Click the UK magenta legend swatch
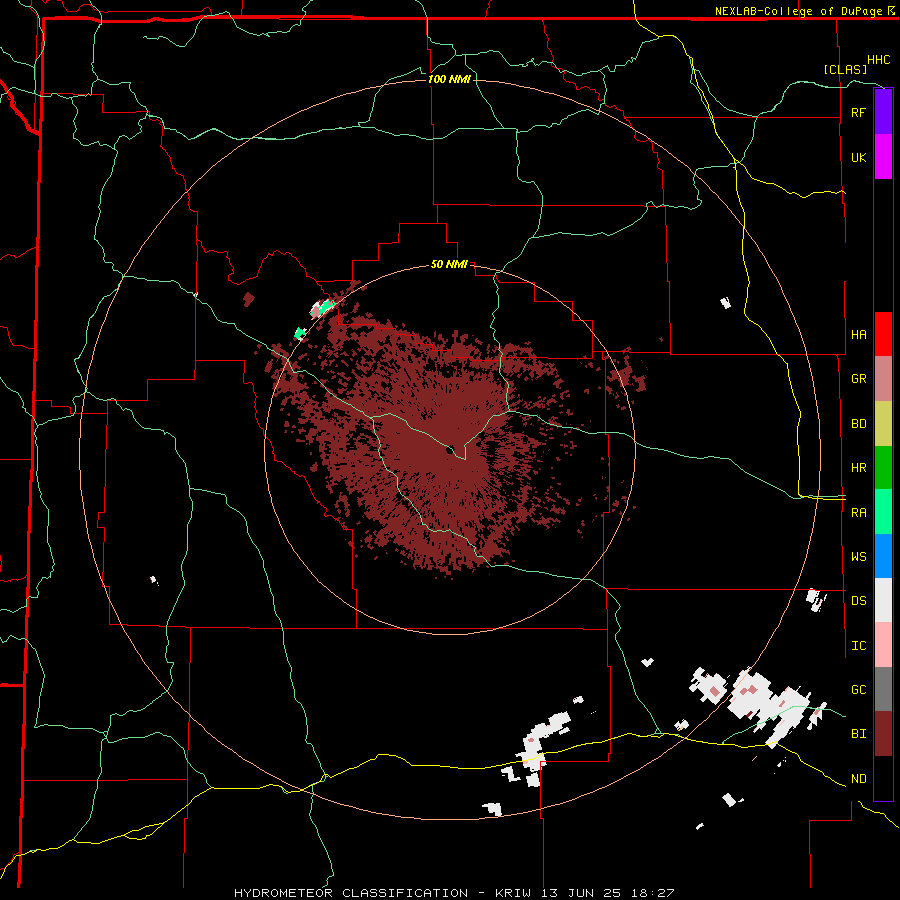The image size is (900, 900). click(x=883, y=157)
